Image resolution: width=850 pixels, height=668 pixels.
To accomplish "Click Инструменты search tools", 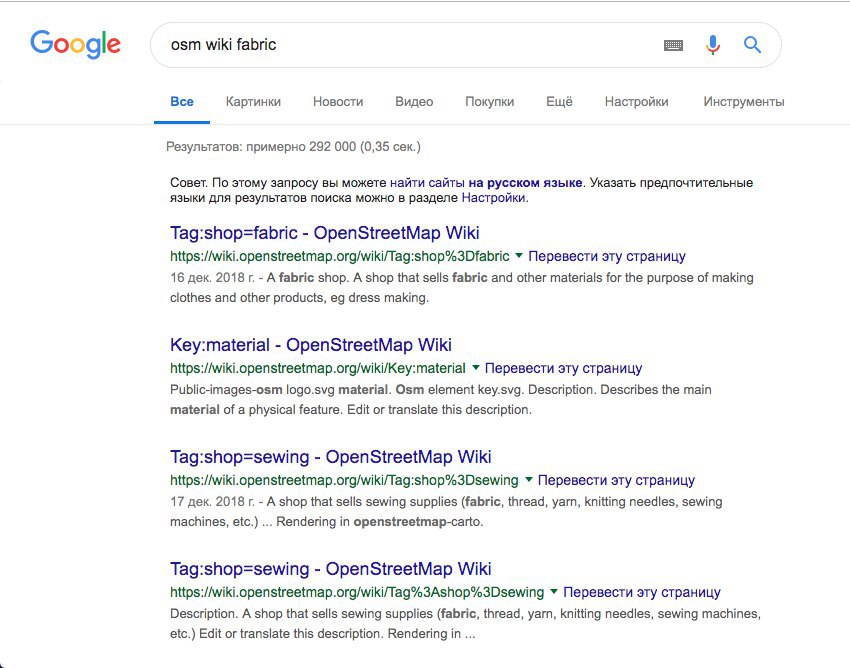I will click(744, 102).
